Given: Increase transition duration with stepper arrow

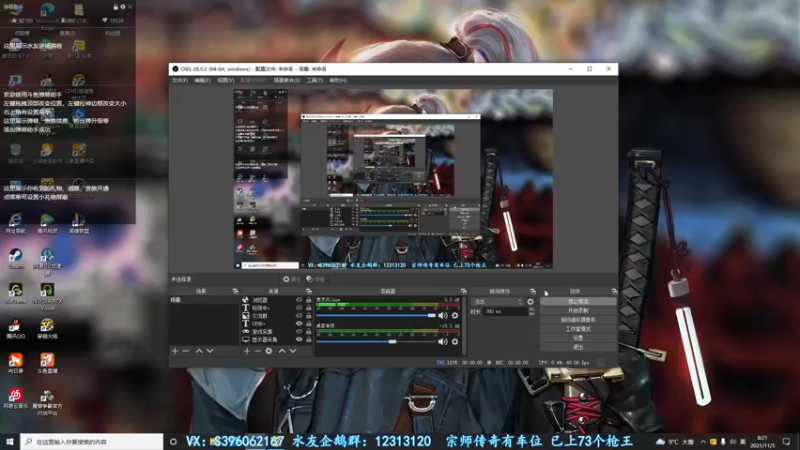Looking at the screenshot, I should (x=531, y=310).
